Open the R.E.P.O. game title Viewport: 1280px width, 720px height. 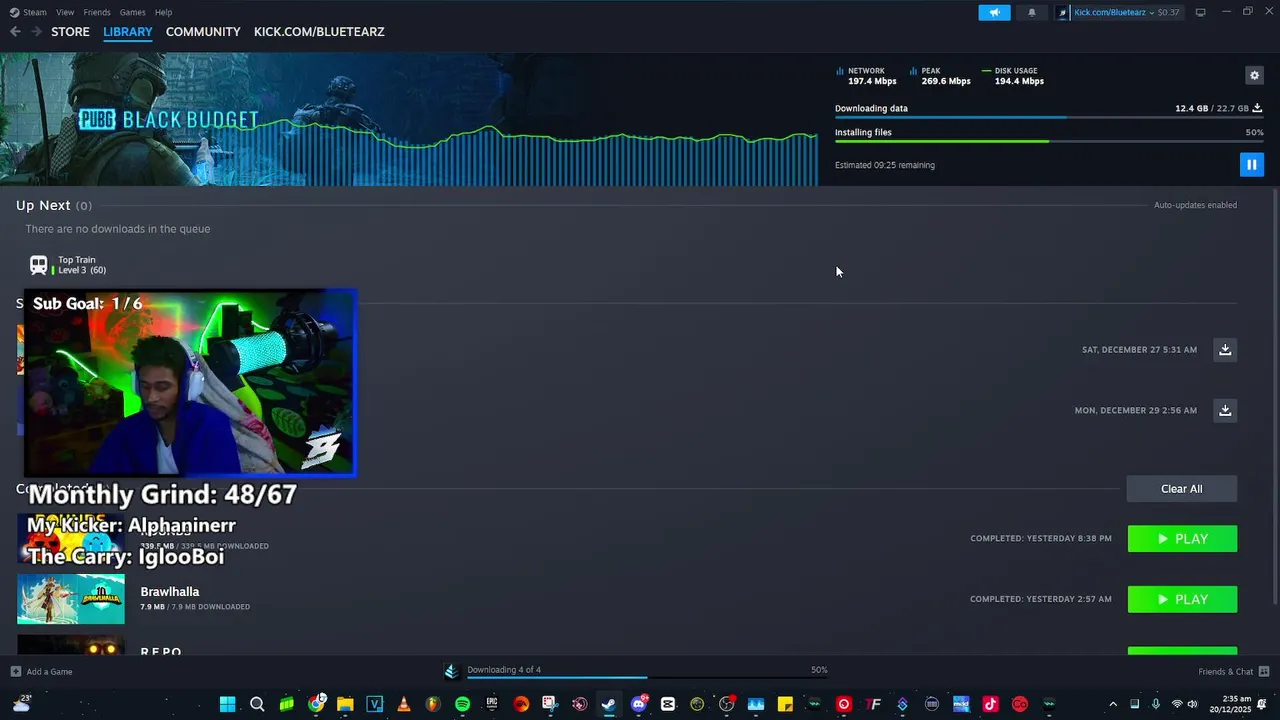[161, 651]
